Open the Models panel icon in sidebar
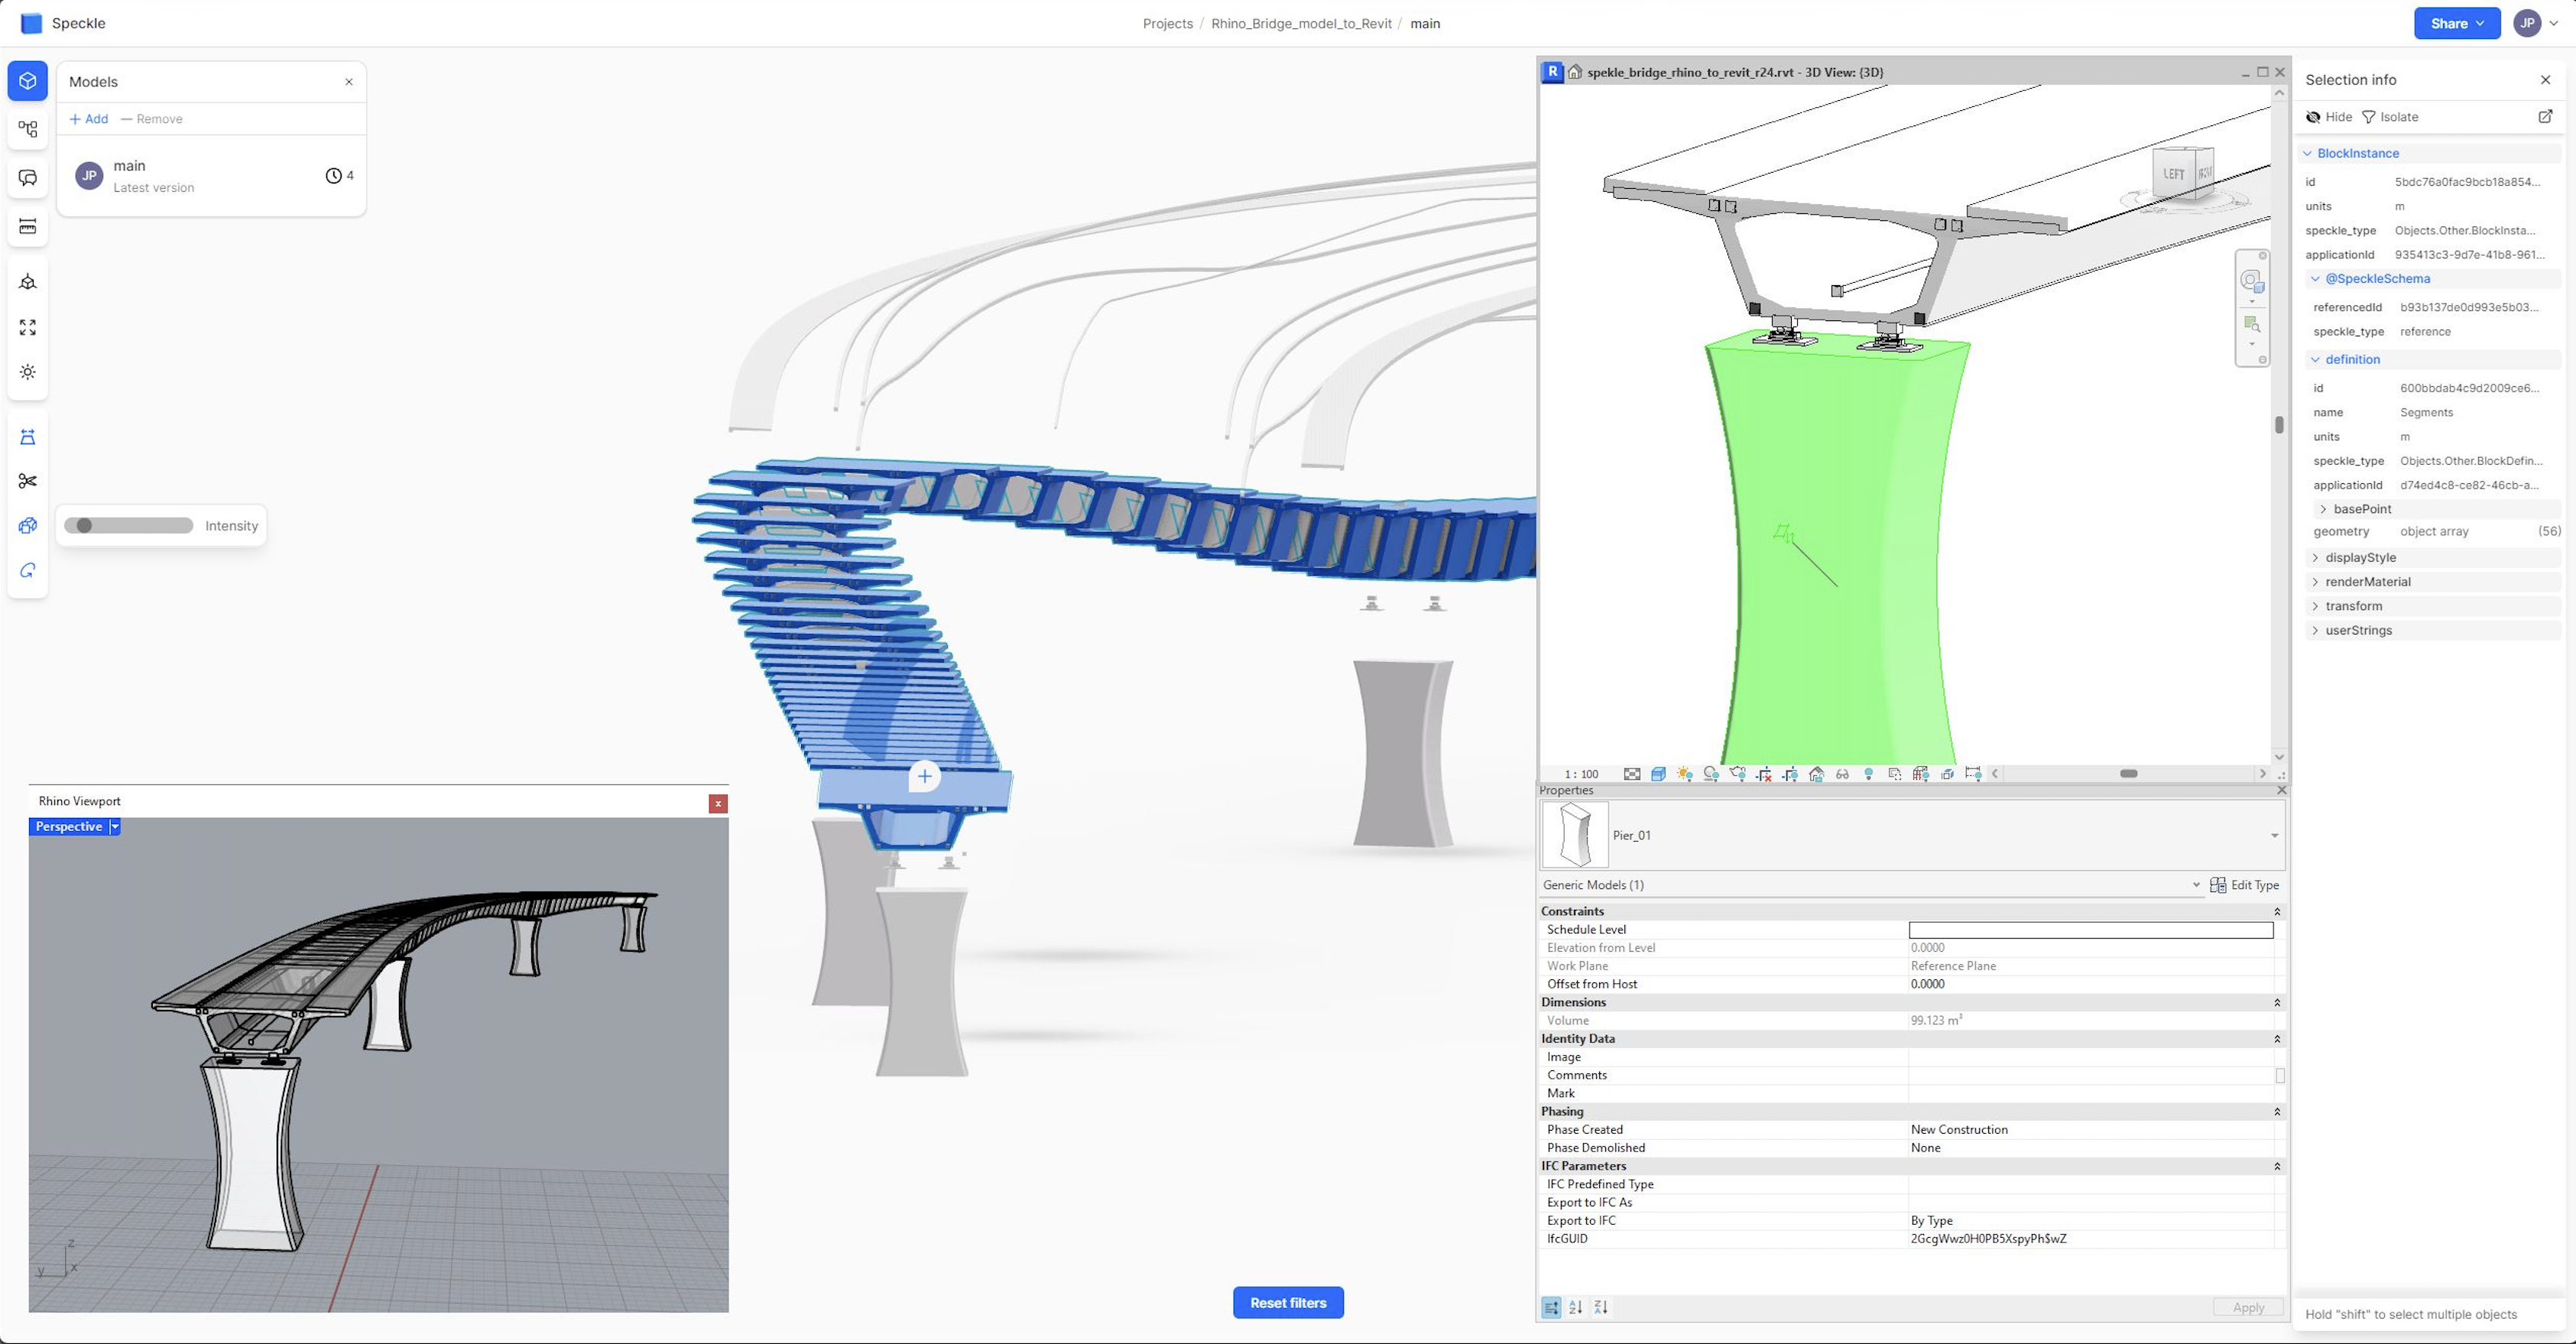Viewport: 2576px width, 1344px height. click(28, 81)
